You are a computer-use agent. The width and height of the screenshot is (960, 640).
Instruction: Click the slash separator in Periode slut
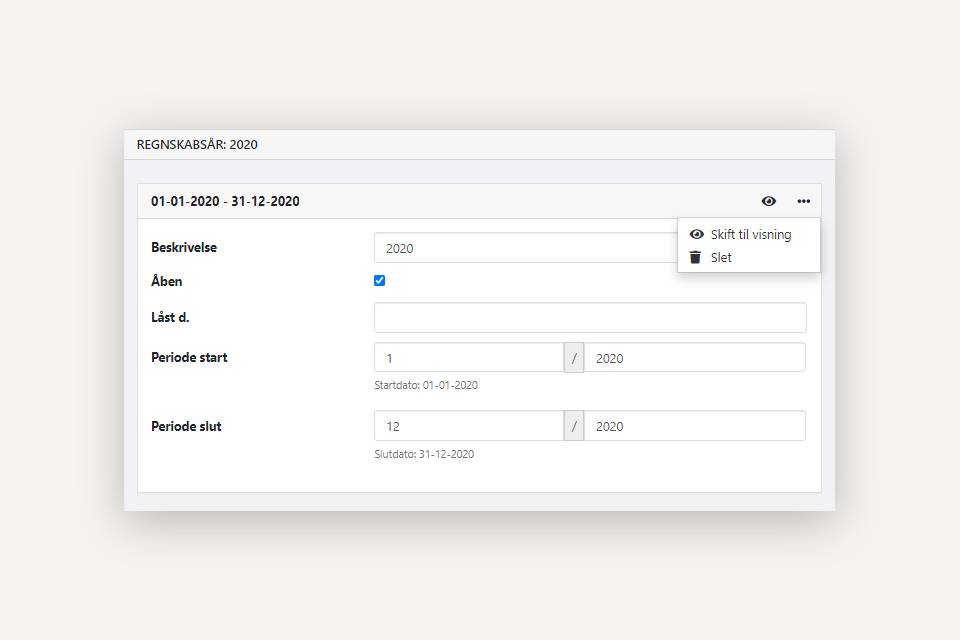pyautogui.click(x=574, y=426)
